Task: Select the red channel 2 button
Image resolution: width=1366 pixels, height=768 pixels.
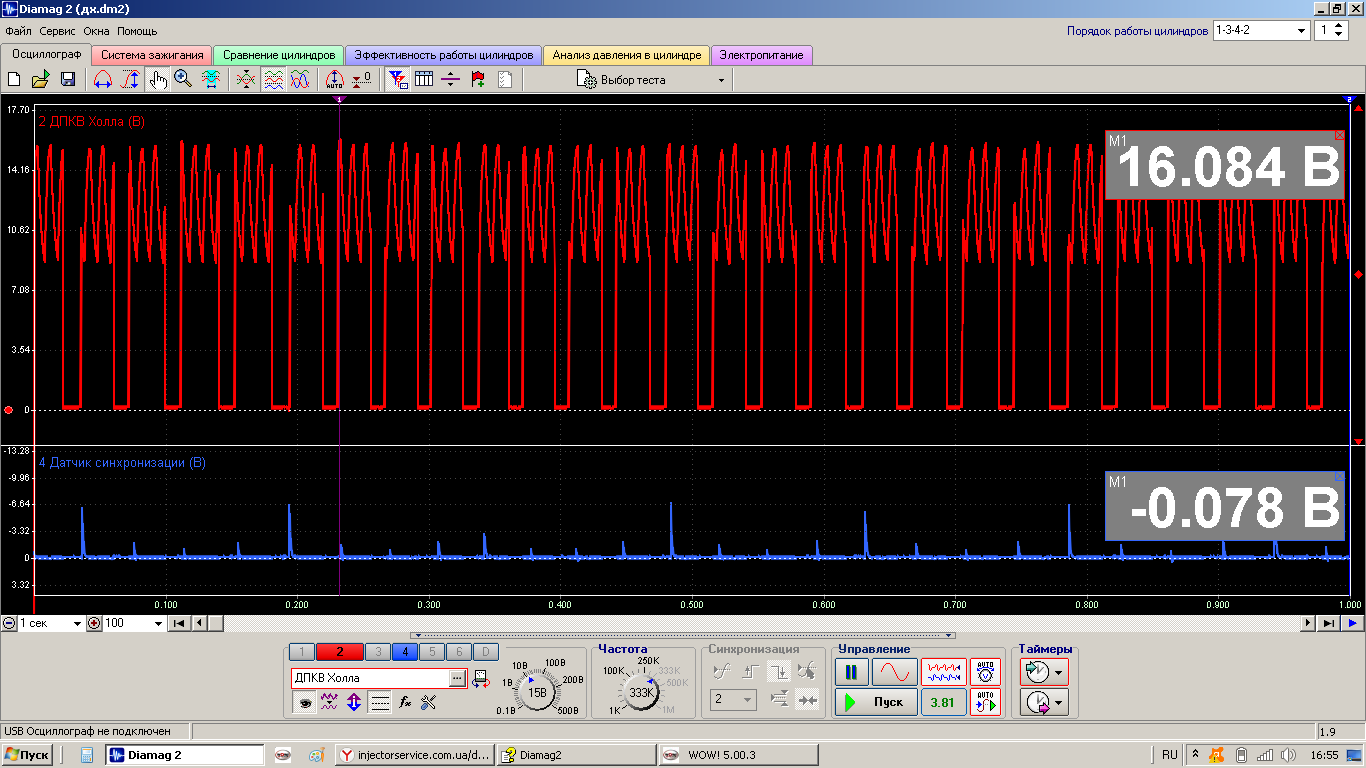Action: [340, 652]
